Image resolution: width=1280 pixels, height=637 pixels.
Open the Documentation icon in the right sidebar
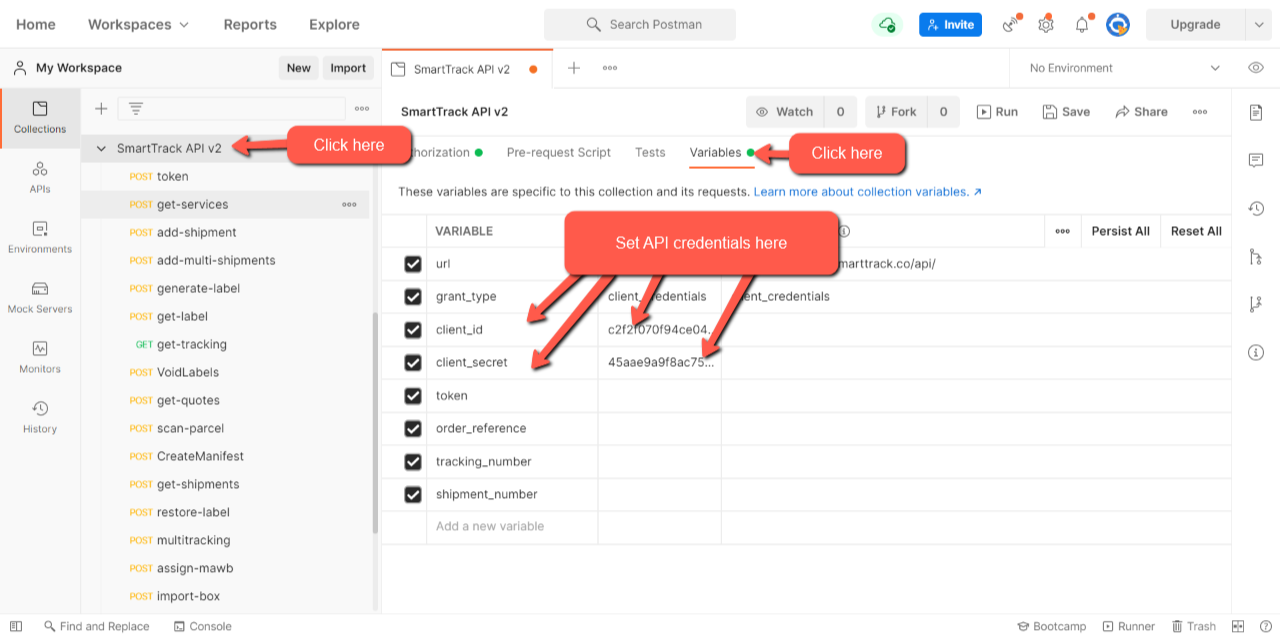click(x=1256, y=112)
